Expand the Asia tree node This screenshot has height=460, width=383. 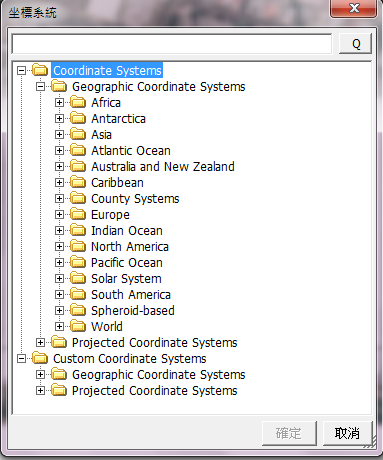tap(59, 134)
